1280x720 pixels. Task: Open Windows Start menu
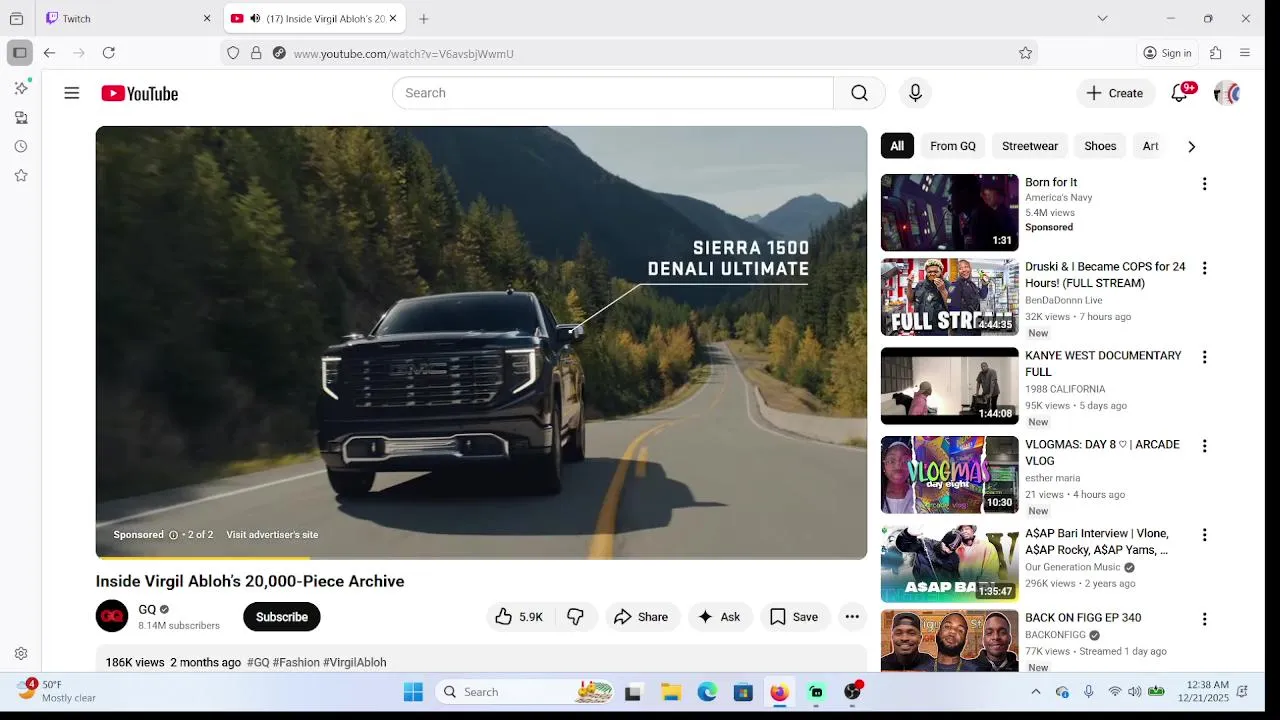pos(413,692)
